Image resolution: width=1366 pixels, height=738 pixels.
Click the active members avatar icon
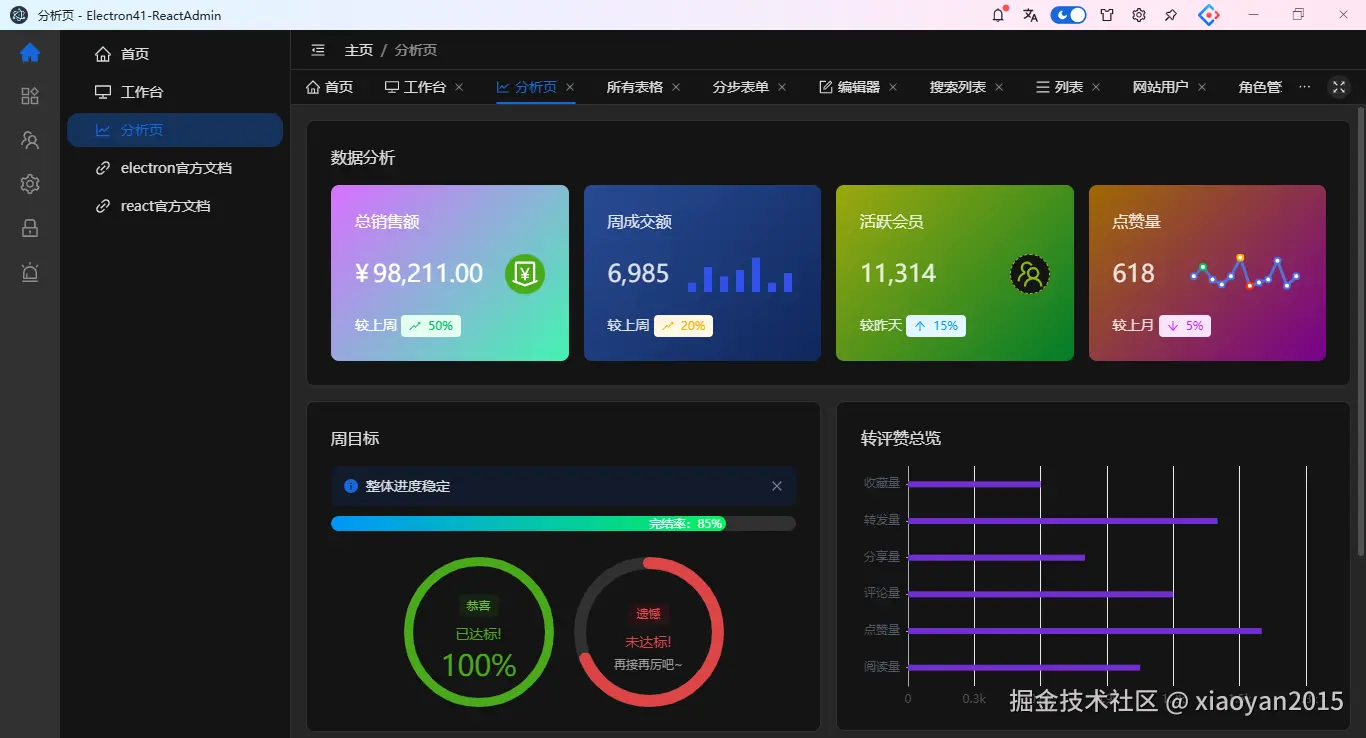coord(1030,274)
